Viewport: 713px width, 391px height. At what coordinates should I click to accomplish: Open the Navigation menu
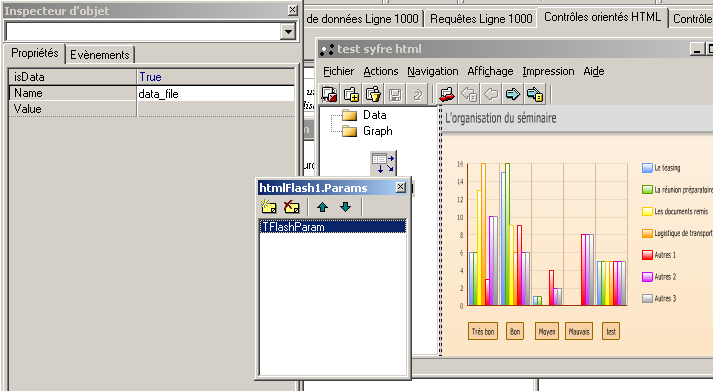click(x=432, y=71)
